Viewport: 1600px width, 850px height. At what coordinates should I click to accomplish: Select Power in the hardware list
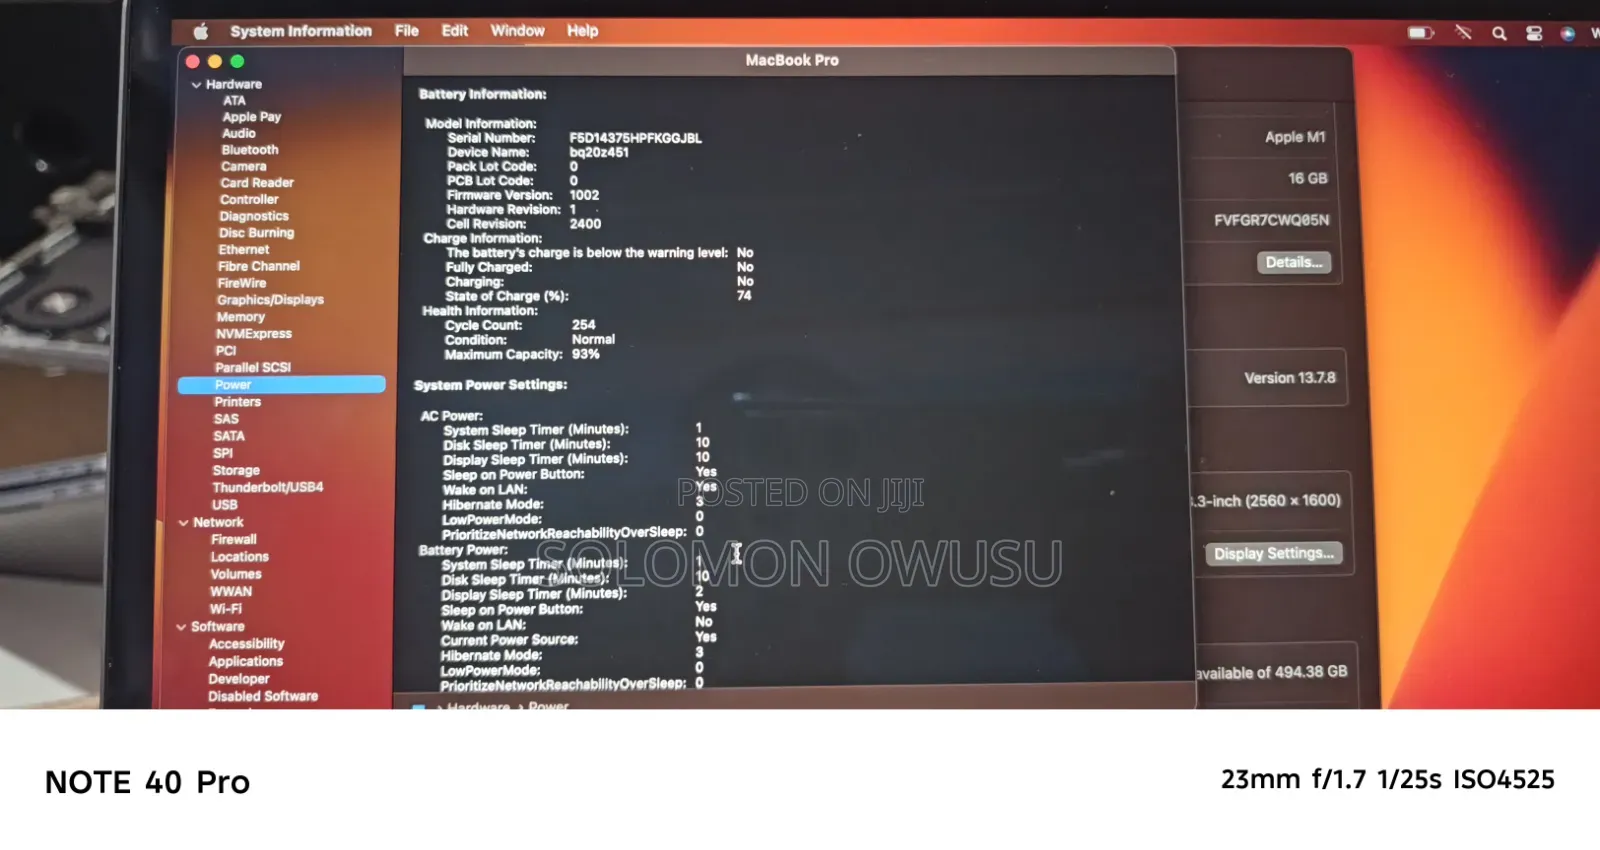pyautogui.click(x=282, y=385)
